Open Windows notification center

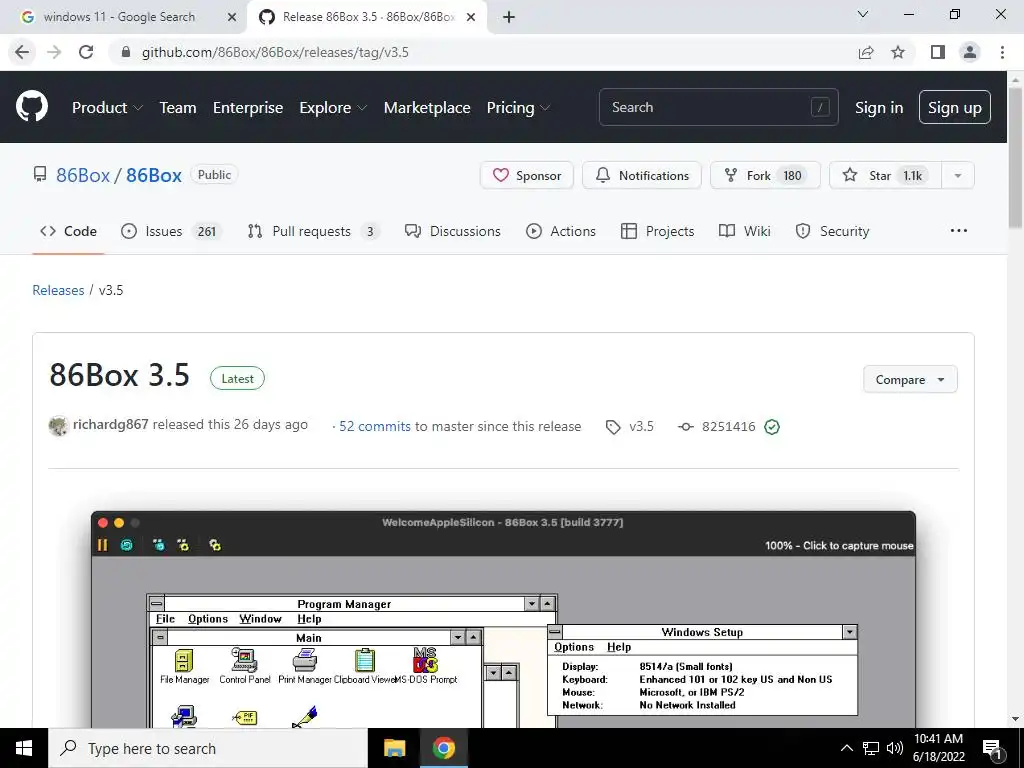coord(993,749)
